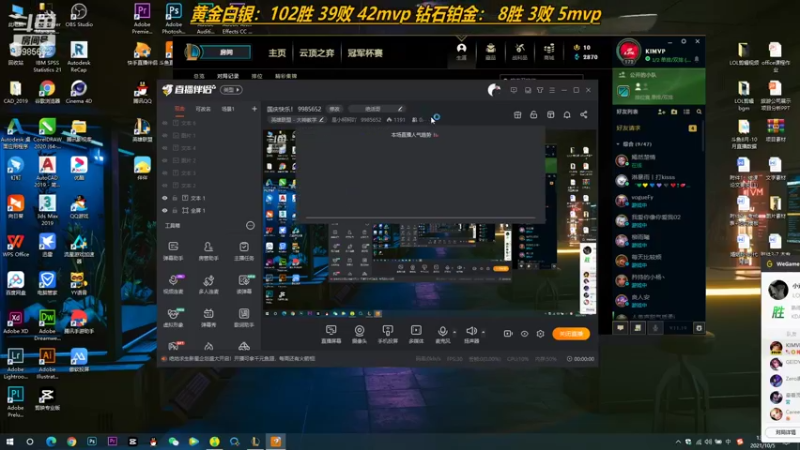Open the profile icon in League client

click(461, 51)
